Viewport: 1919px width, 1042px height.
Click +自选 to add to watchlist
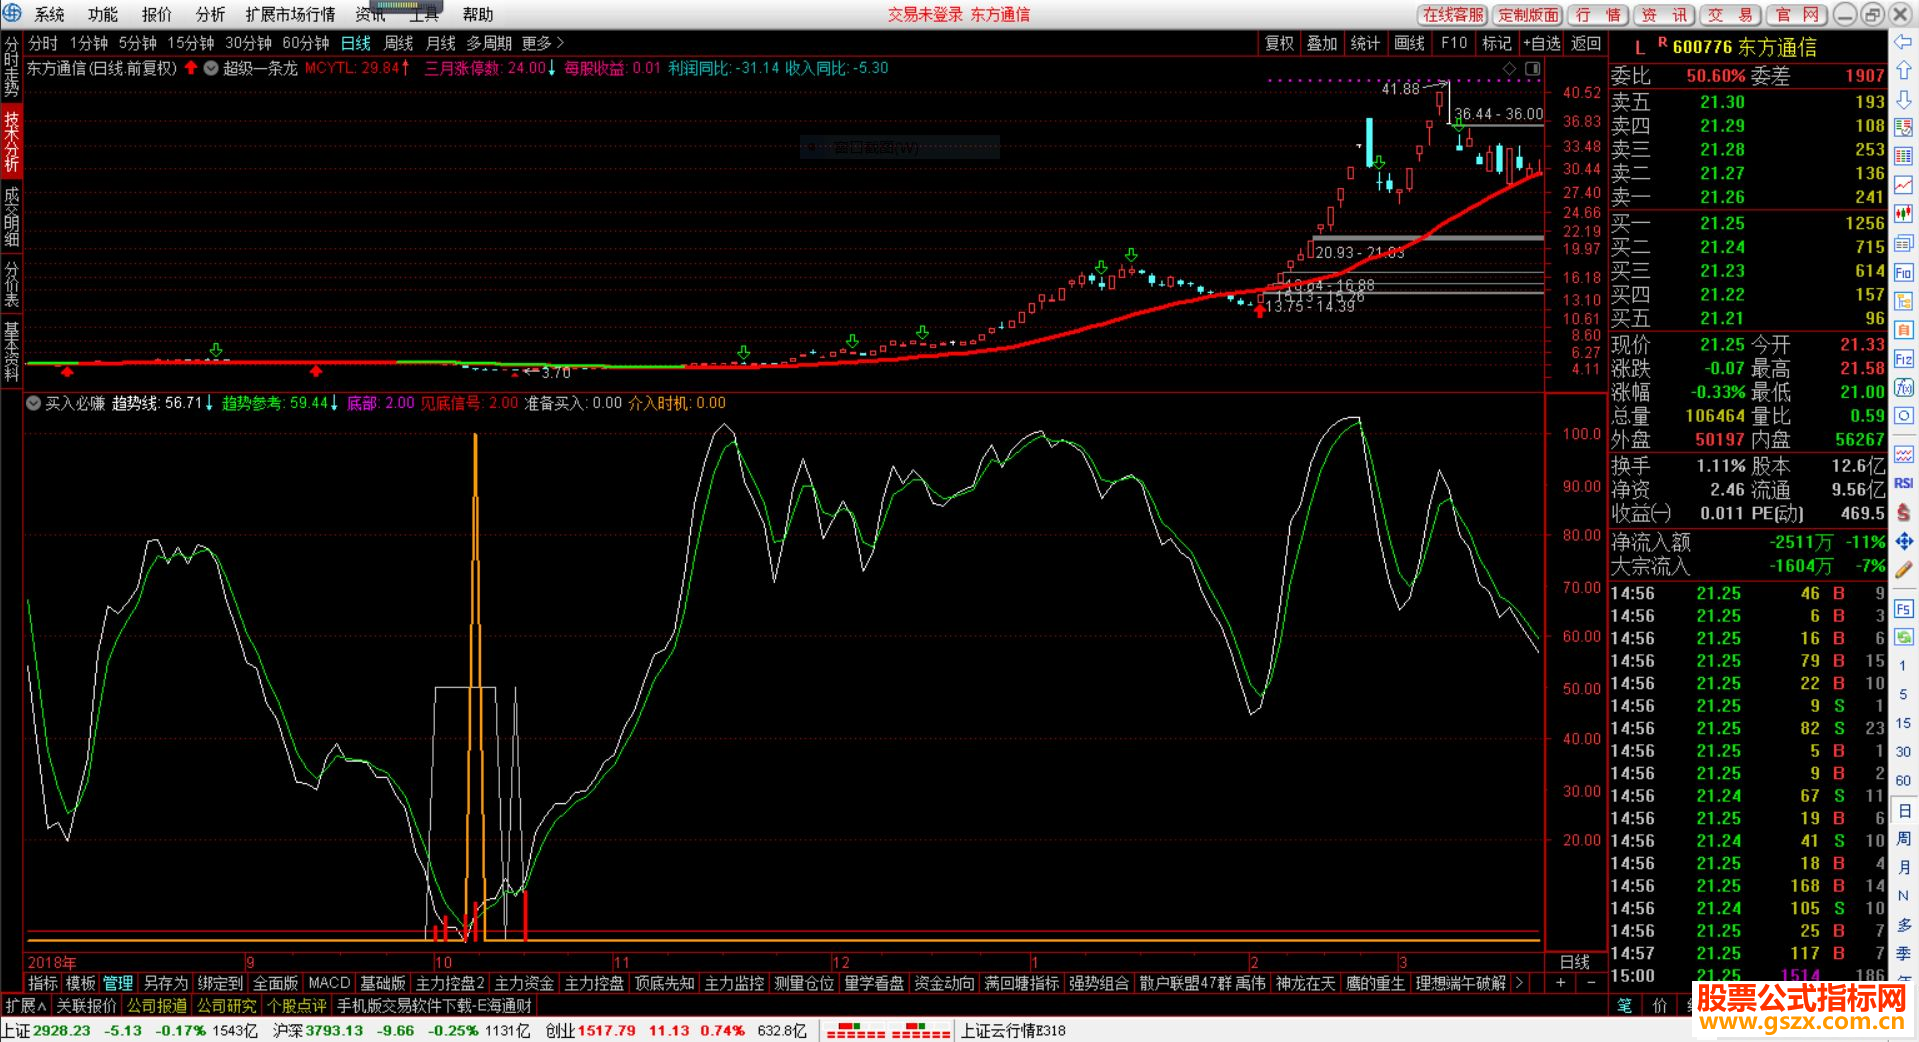pos(1541,43)
